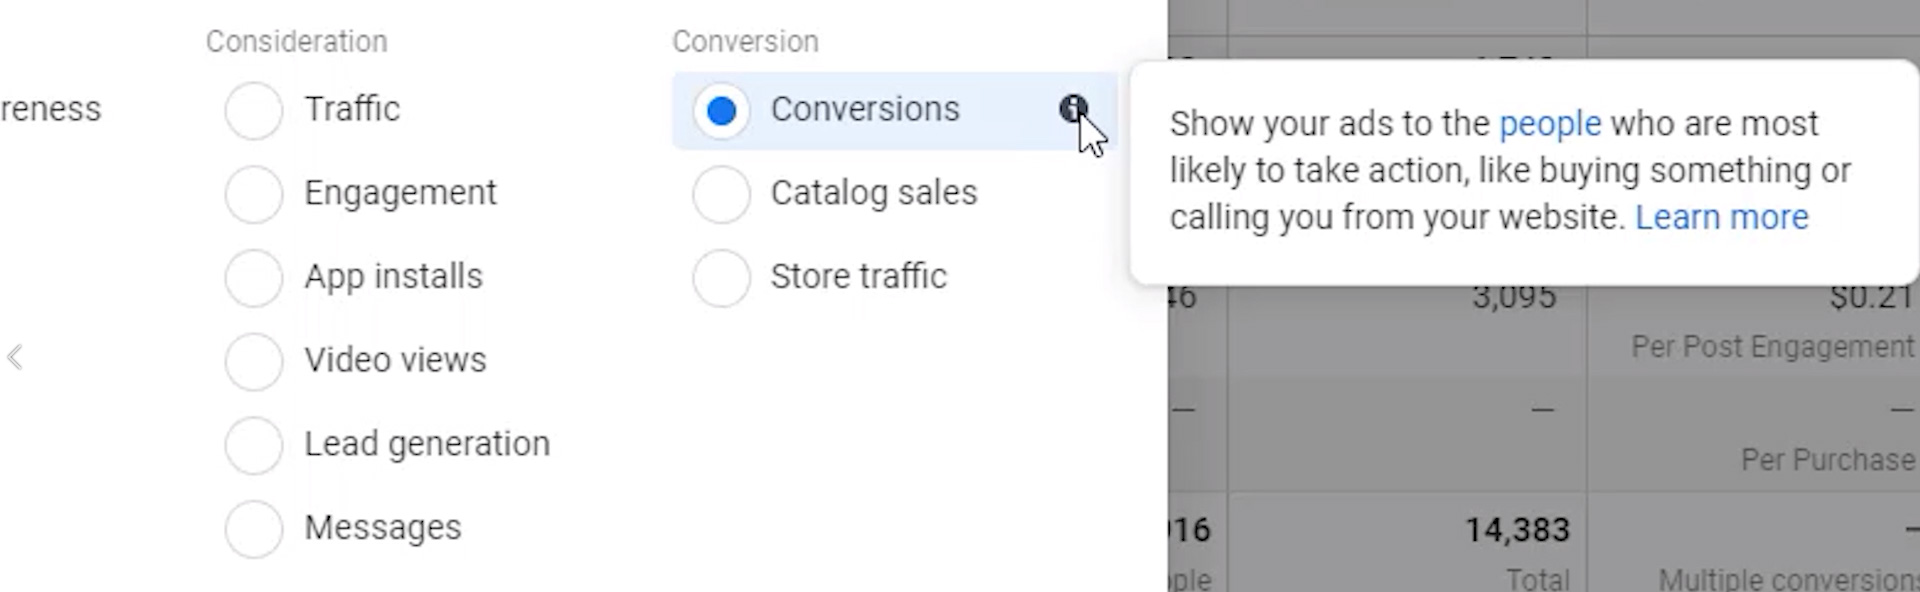The height and width of the screenshot is (592, 1920).
Task: Click the Per Purchase table cell
Action: [1827, 459]
